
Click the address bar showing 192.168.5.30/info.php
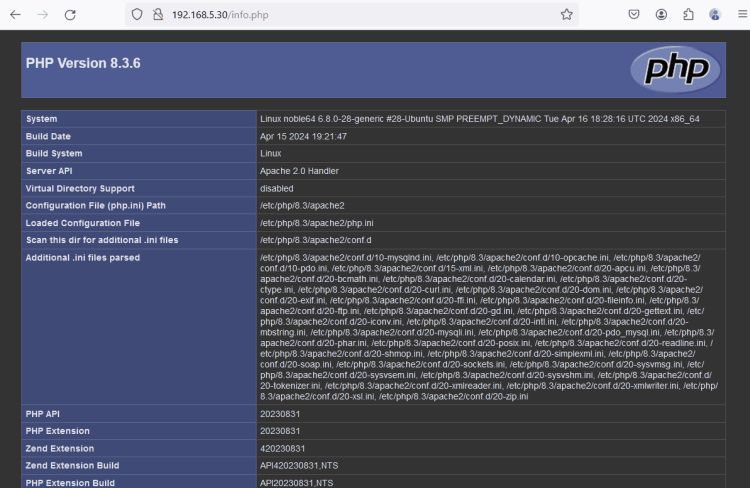[x=350, y=15]
